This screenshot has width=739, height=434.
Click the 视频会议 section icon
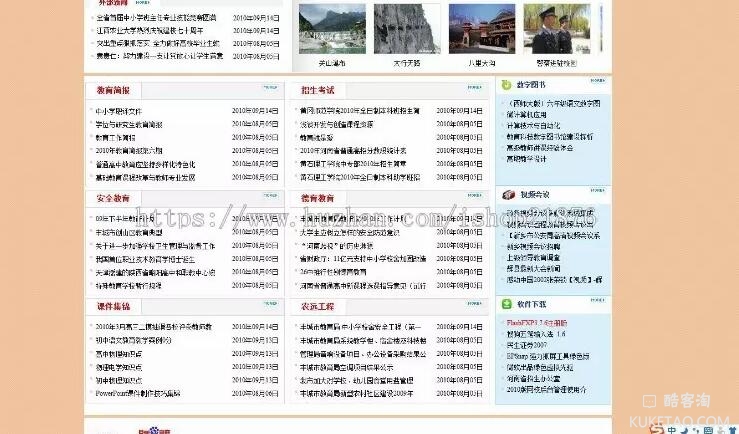click(x=507, y=195)
